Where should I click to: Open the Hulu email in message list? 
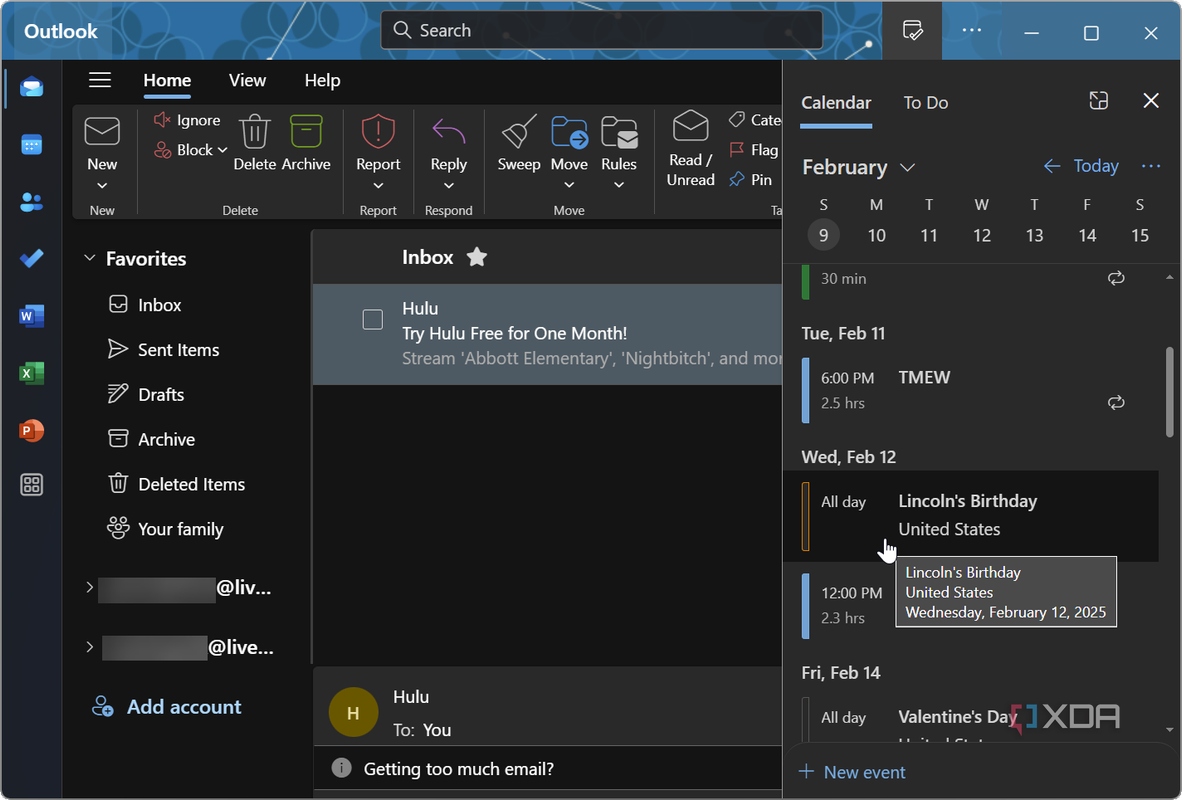point(547,334)
